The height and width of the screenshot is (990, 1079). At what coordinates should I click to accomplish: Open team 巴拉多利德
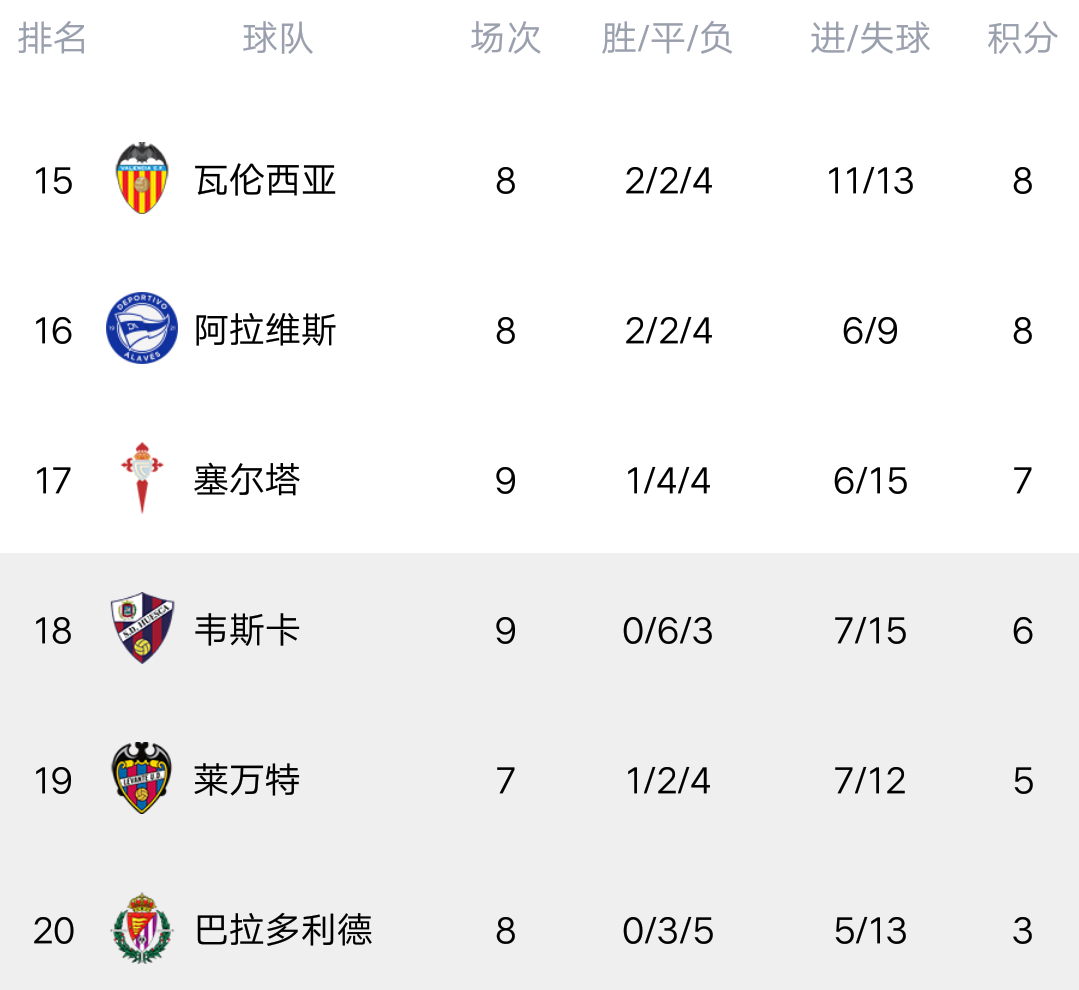[x=283, y=930]
